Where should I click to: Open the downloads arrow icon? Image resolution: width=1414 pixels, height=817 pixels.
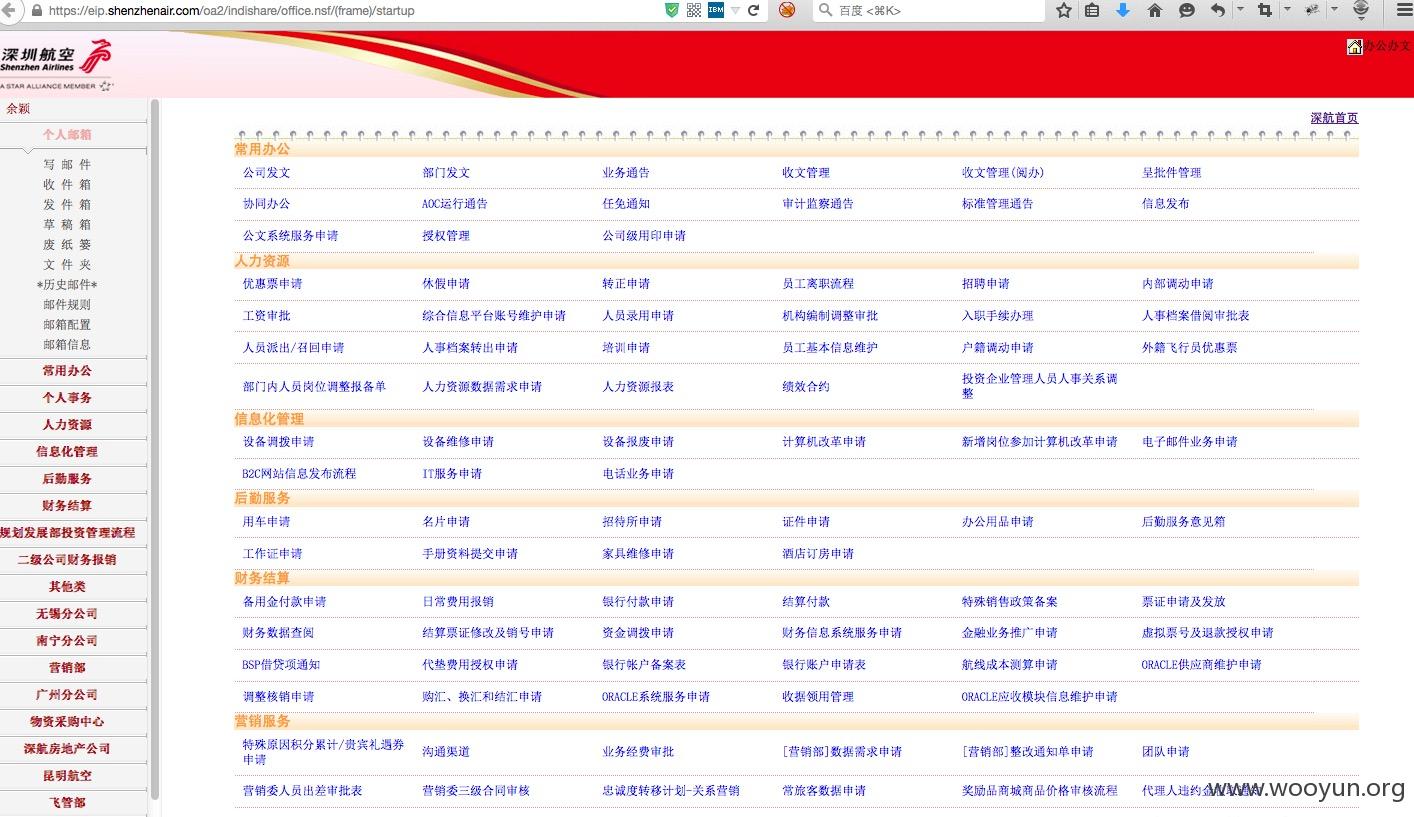(1122, 10)
